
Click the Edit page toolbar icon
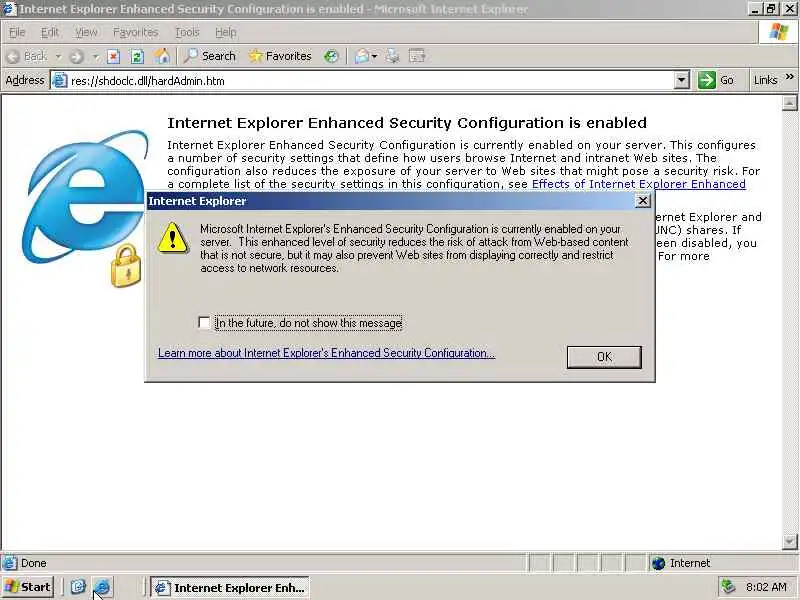click(x=417, y=56)
